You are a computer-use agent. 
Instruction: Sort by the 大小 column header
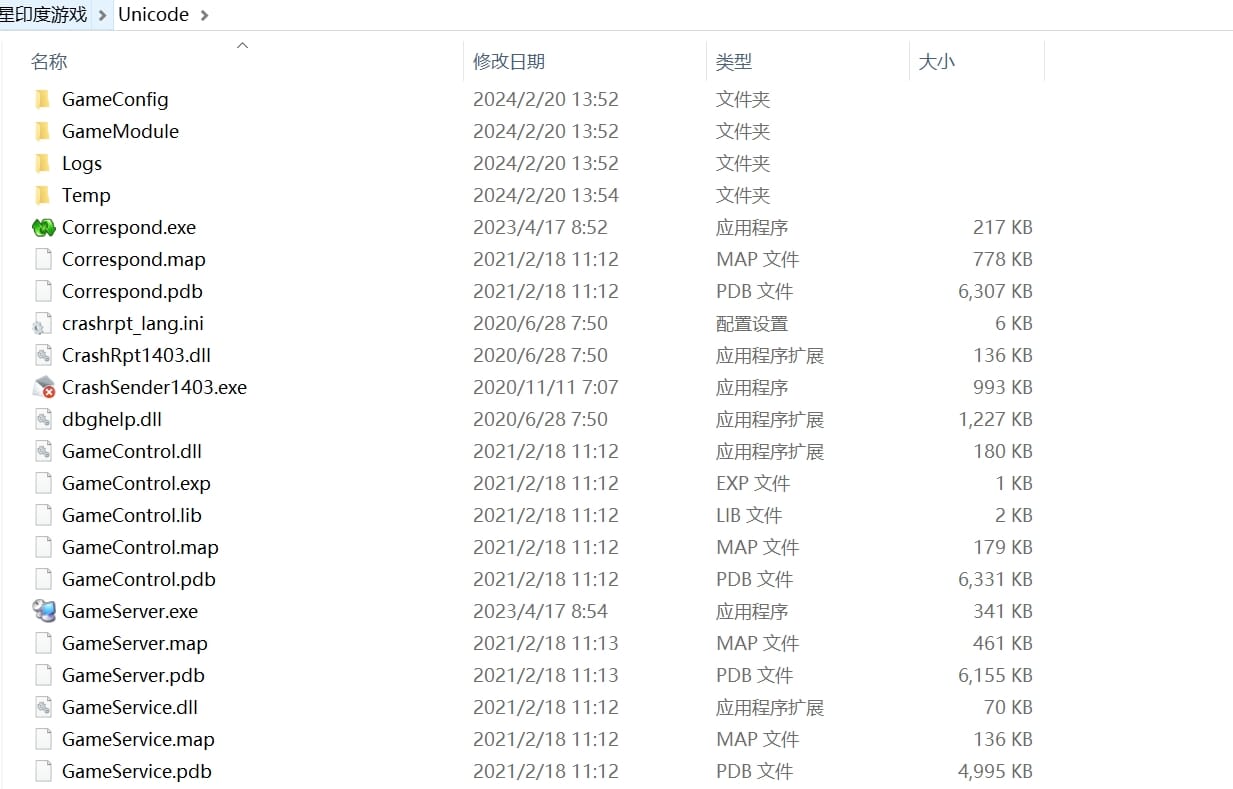[937, 62]
